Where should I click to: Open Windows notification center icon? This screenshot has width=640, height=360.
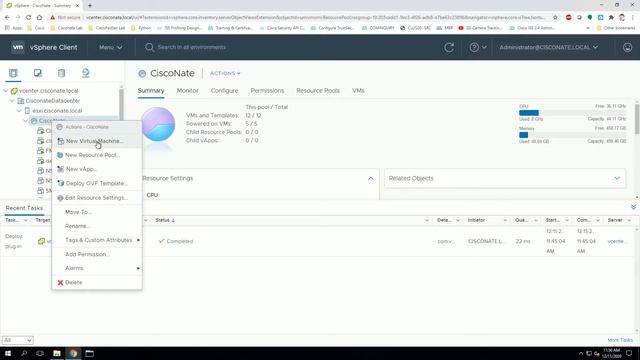click(x=629, y=353)
